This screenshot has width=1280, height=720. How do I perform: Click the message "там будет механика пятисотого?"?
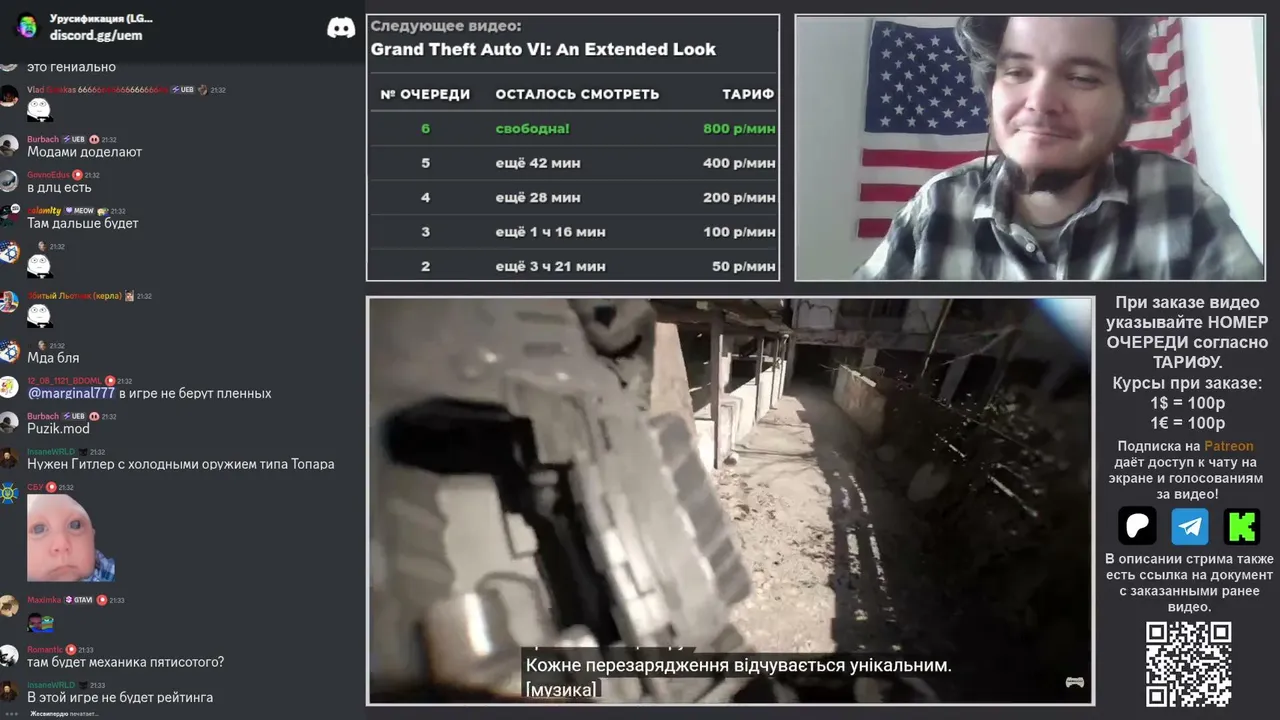pos(126,662)
